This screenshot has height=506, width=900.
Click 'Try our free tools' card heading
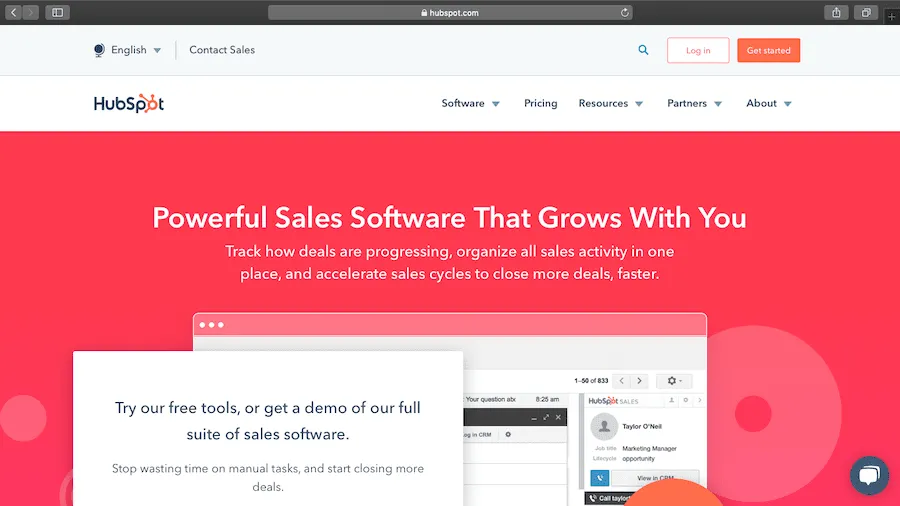(x=268, y=421)
